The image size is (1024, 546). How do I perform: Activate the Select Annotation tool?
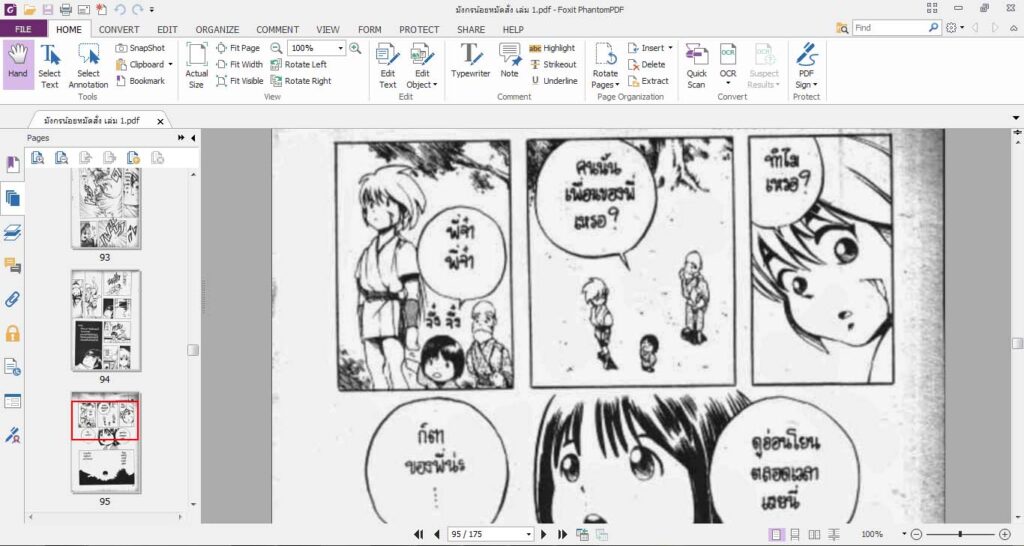tap(88, 66)
